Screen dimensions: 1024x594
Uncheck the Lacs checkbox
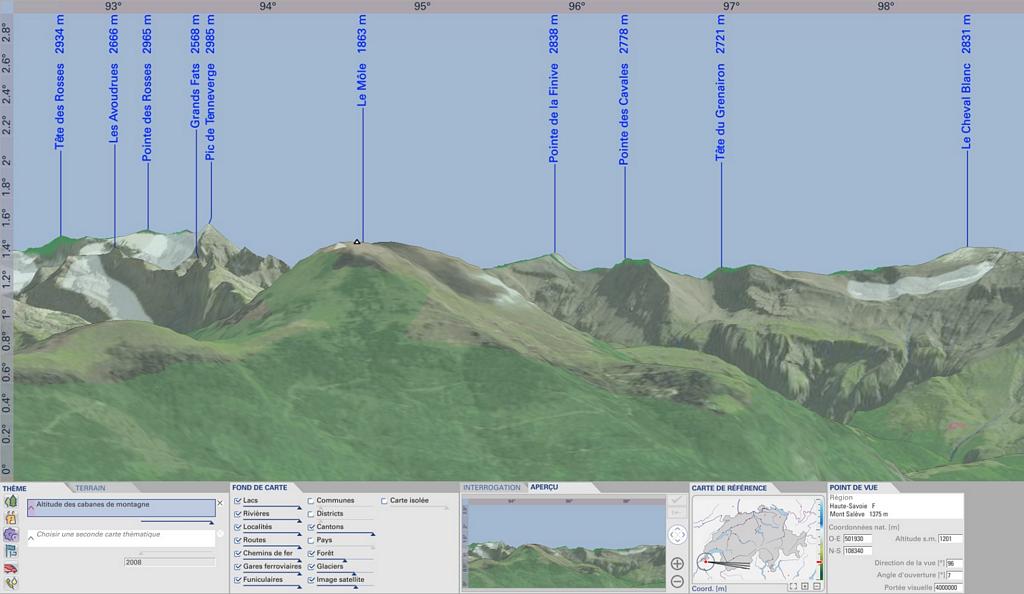pyautogui.click(x=238, y=500)
